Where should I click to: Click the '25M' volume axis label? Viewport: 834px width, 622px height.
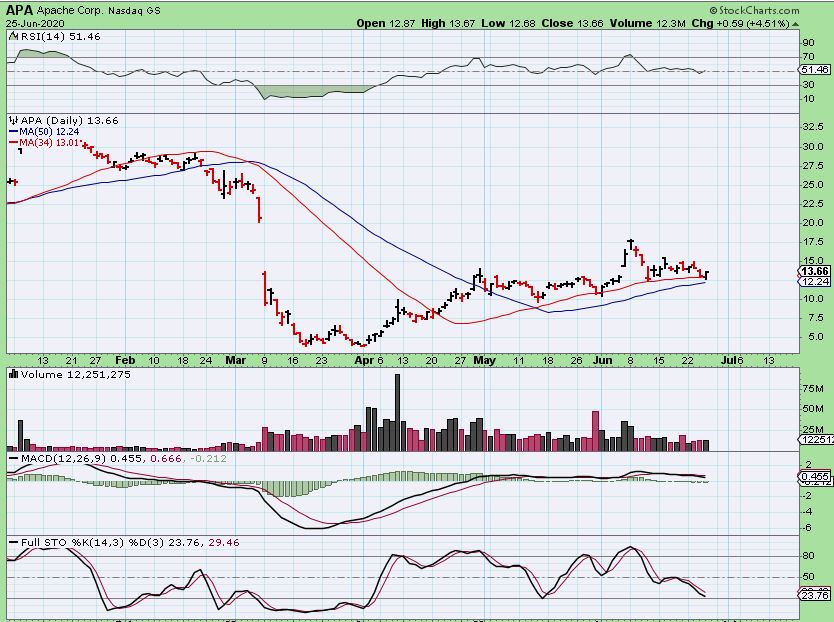click(x=813, y=429)
